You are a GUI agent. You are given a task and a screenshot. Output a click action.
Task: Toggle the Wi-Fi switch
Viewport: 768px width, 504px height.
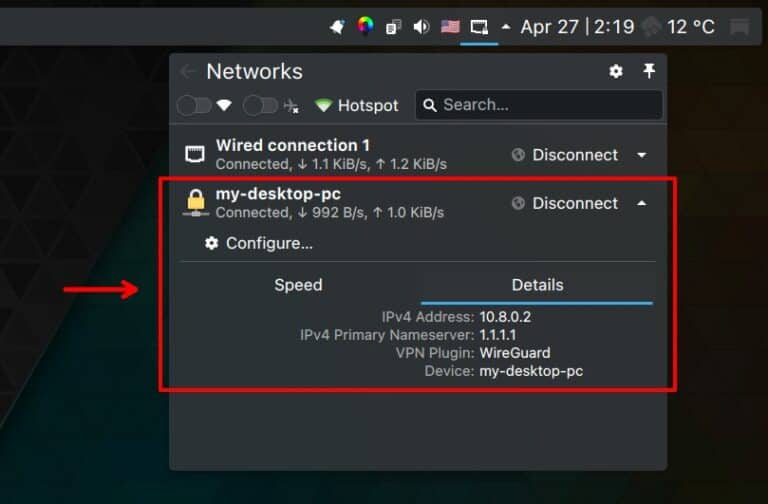(x=194, y=105)
